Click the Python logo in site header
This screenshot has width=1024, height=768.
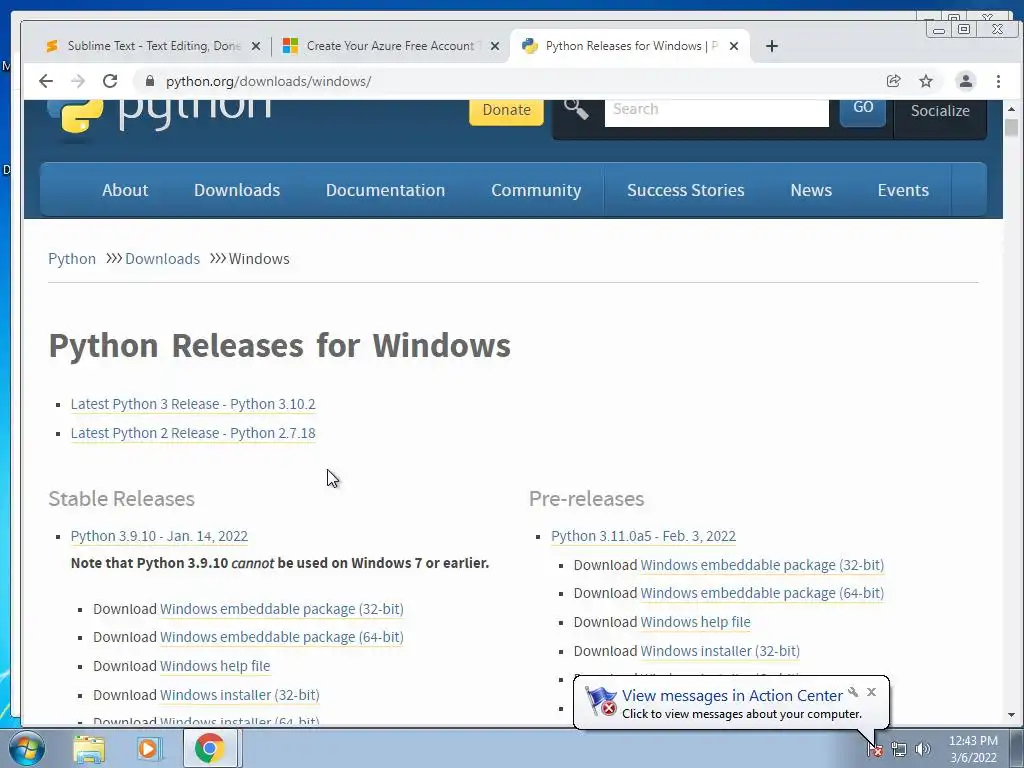coord(159,116)
